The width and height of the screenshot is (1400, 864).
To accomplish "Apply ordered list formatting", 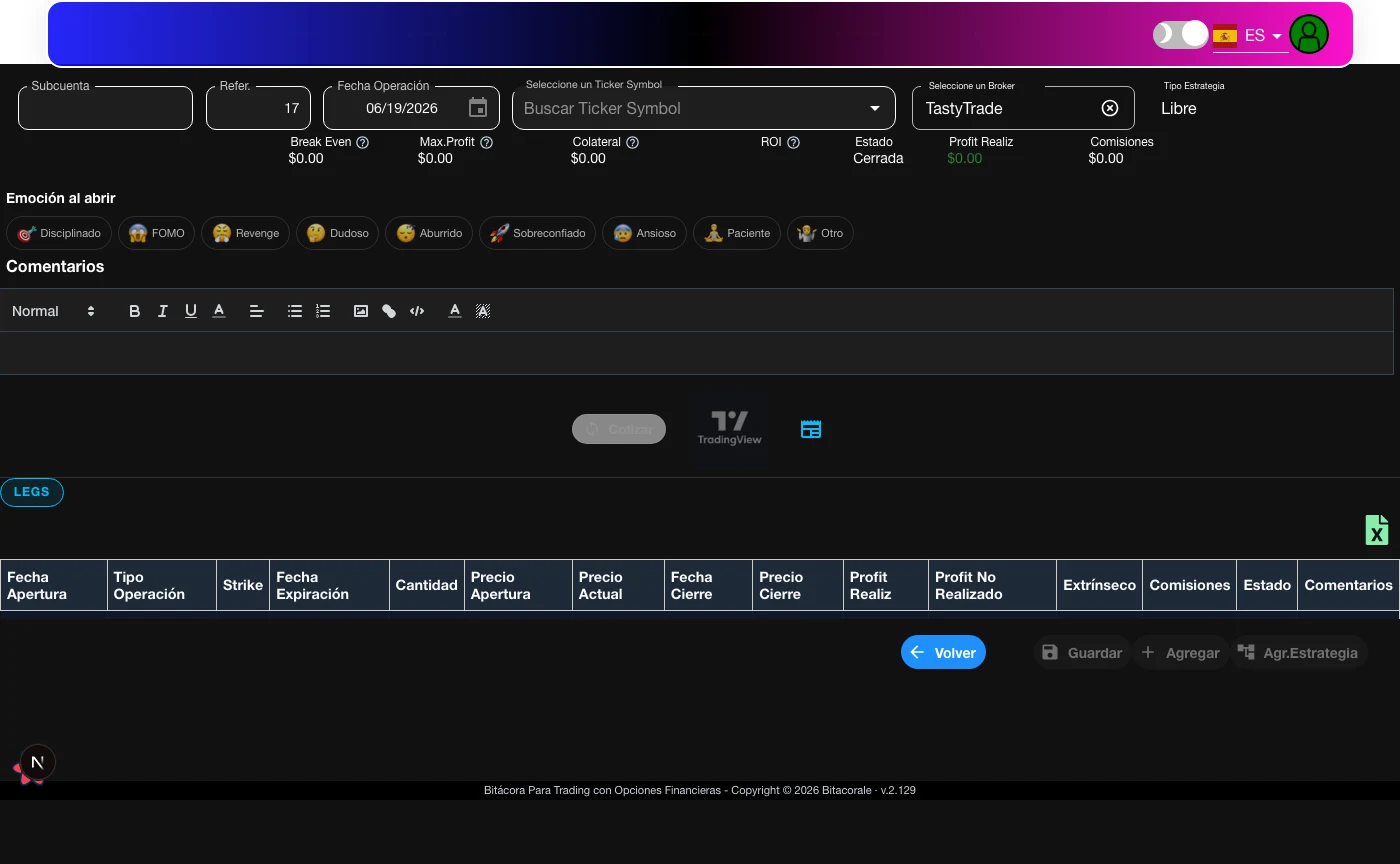I will coord(323,311).
